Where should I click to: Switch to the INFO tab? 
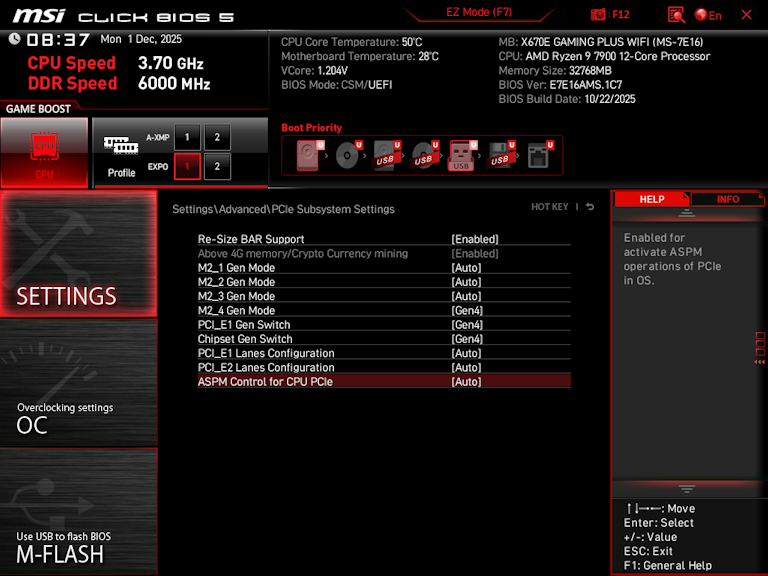(727, 199)
